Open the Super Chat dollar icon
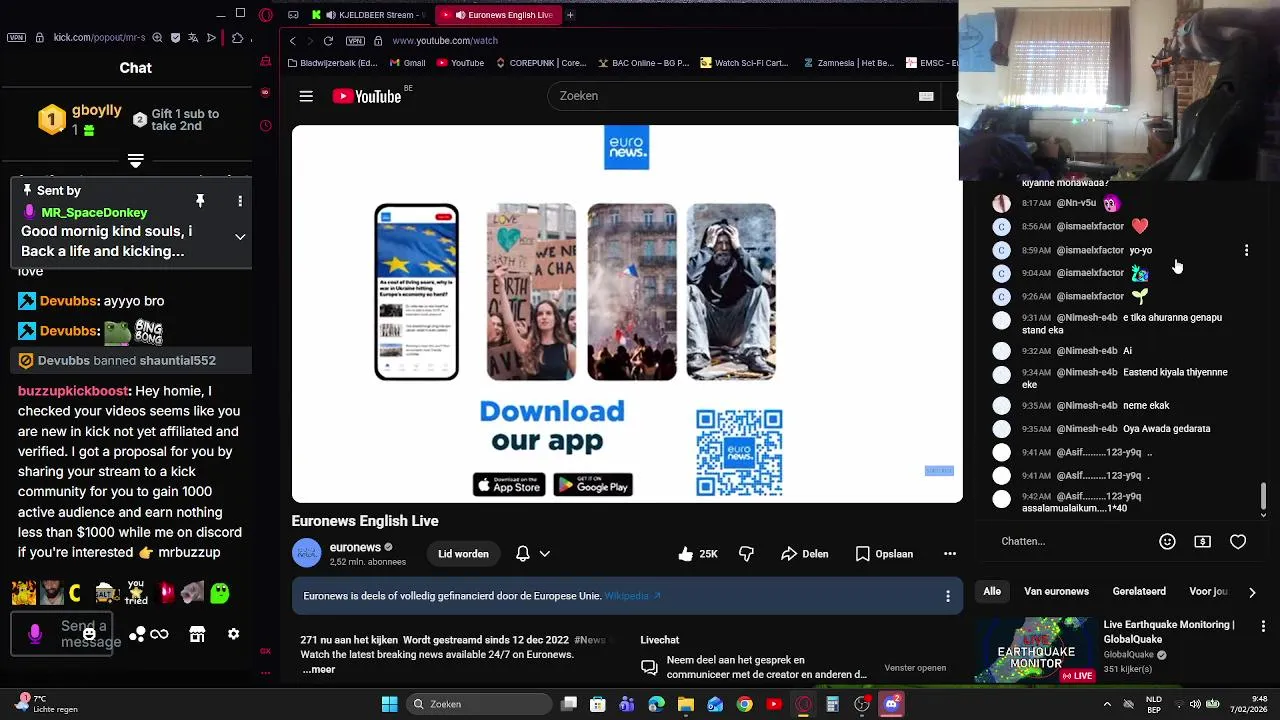The width and height of the screenshot is (1280, 720). click(1203, 541)
